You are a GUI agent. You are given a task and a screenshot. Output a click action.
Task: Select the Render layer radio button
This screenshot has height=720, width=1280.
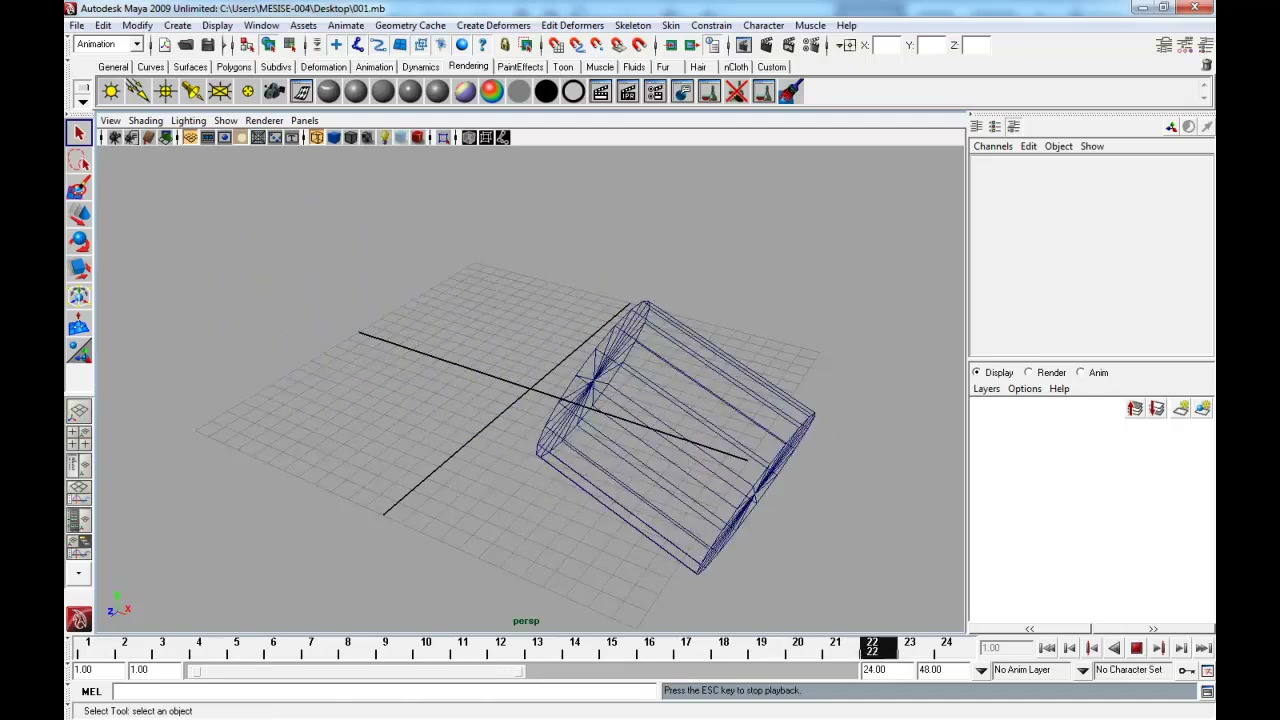click(x=1029, y=372)
